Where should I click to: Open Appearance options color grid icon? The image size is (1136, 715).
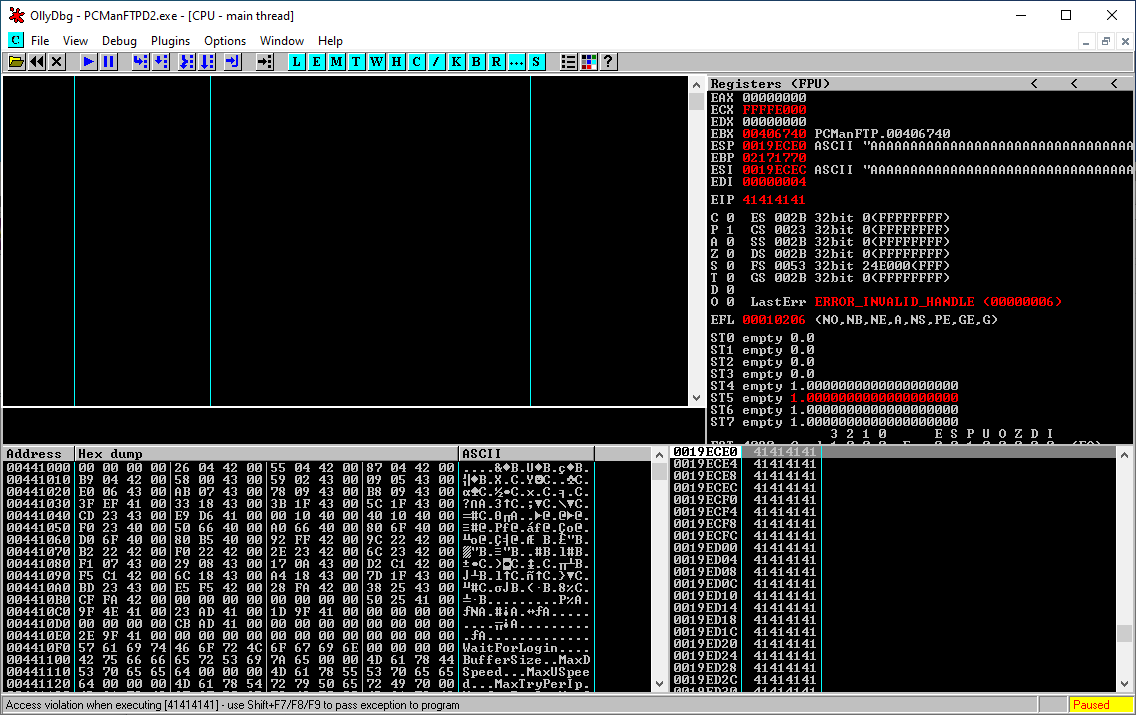588,62
